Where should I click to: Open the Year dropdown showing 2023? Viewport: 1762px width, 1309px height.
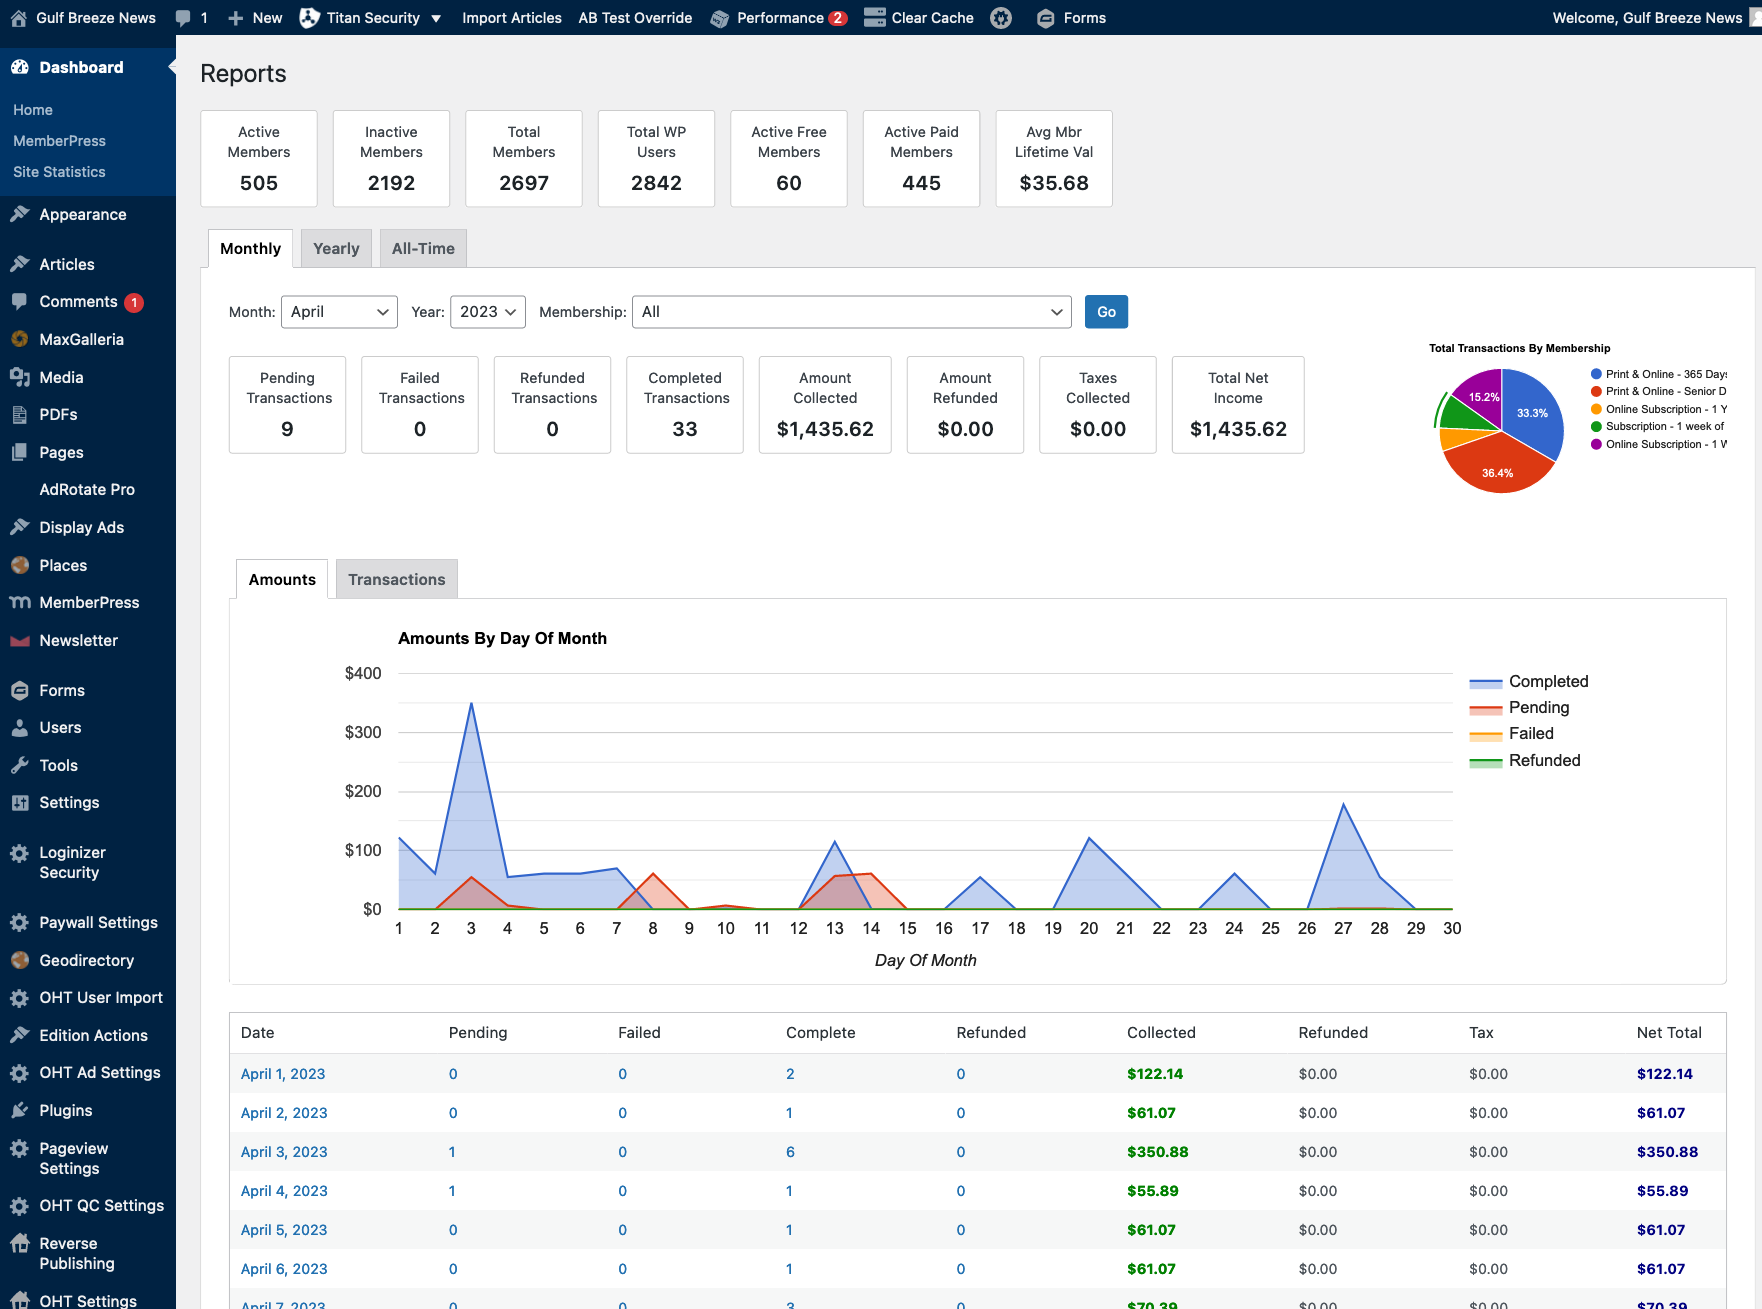coord(488,312)
